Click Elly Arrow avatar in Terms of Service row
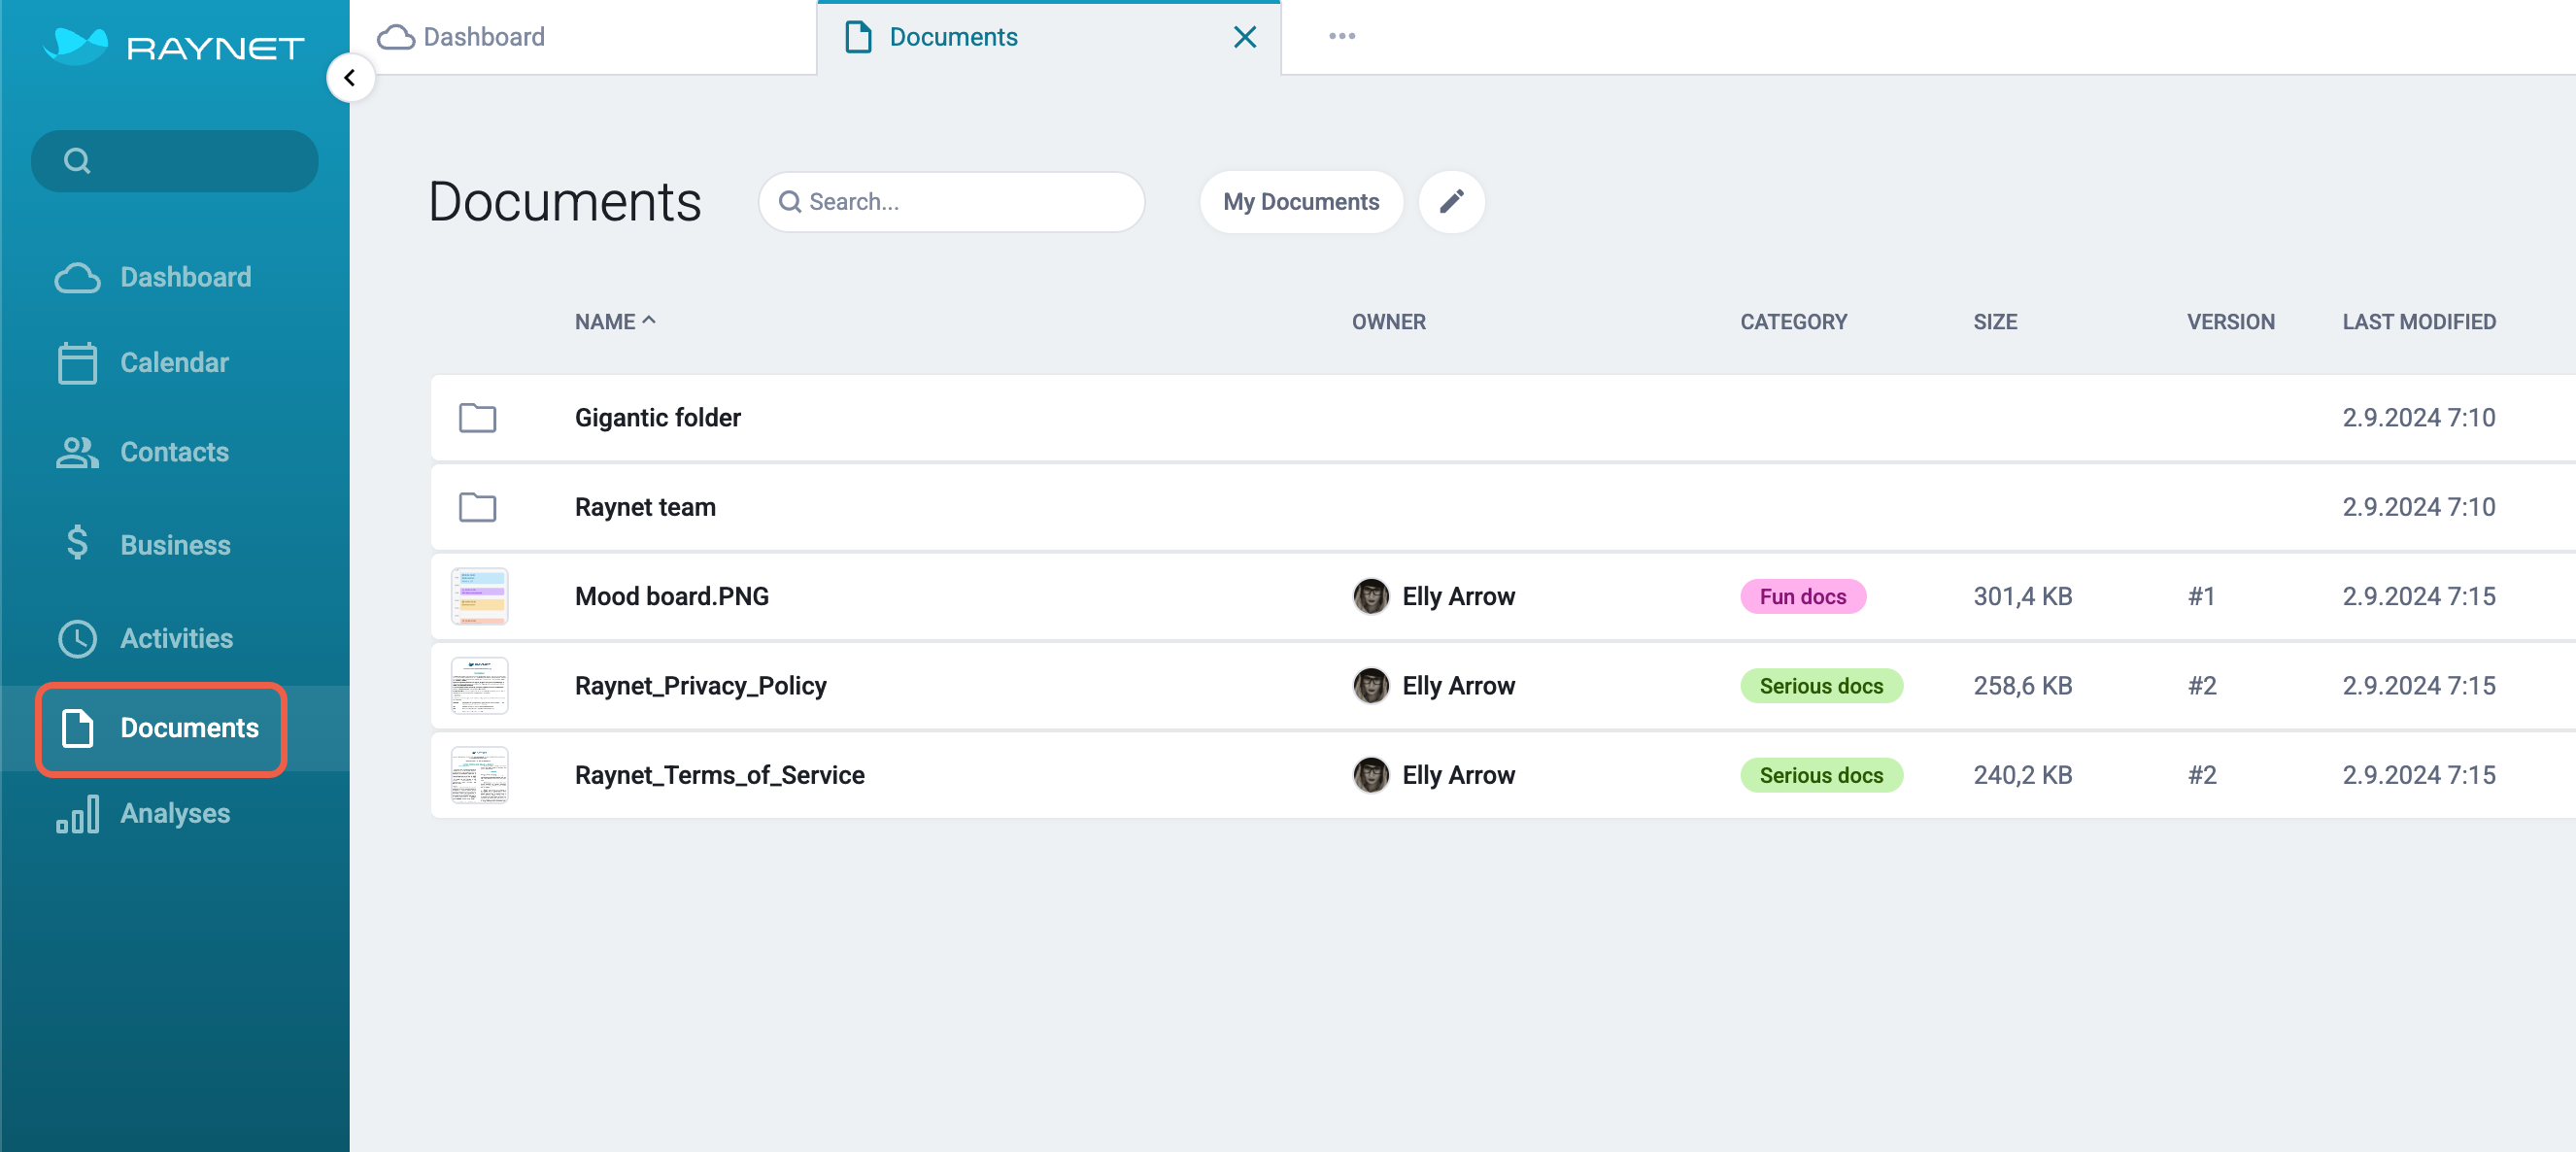Viewport: 2576px width, 1152px height. (x=1371, y=775)
